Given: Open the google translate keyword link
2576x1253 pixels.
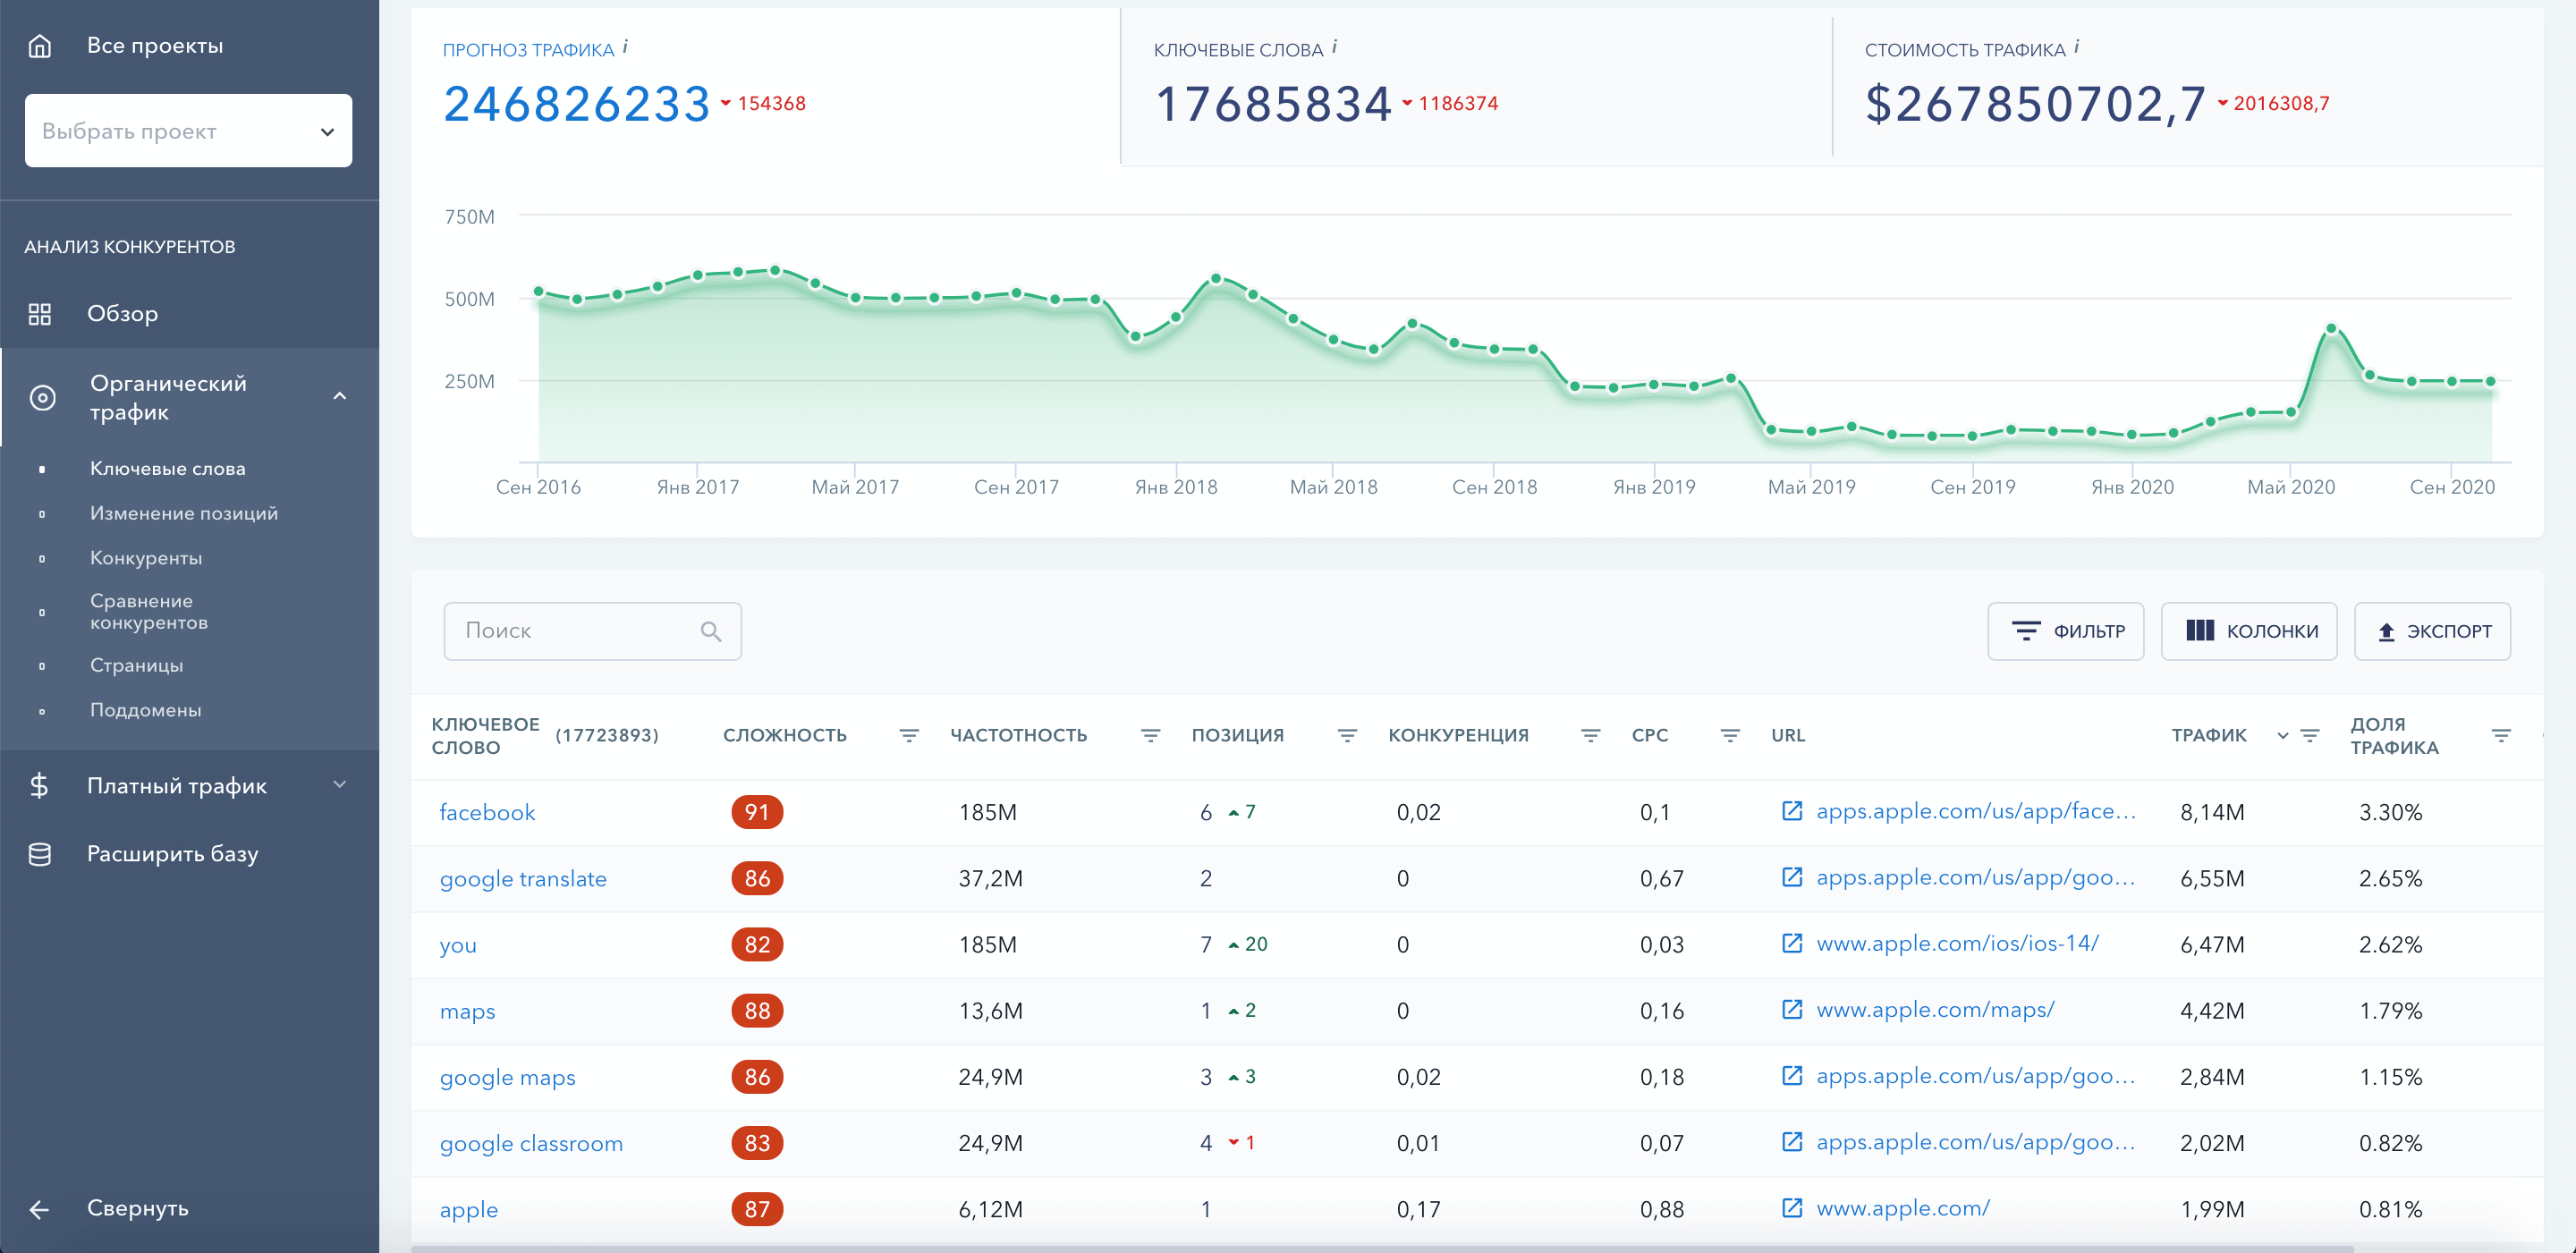Looking at the screenshot, I should (x=523, y=878).
